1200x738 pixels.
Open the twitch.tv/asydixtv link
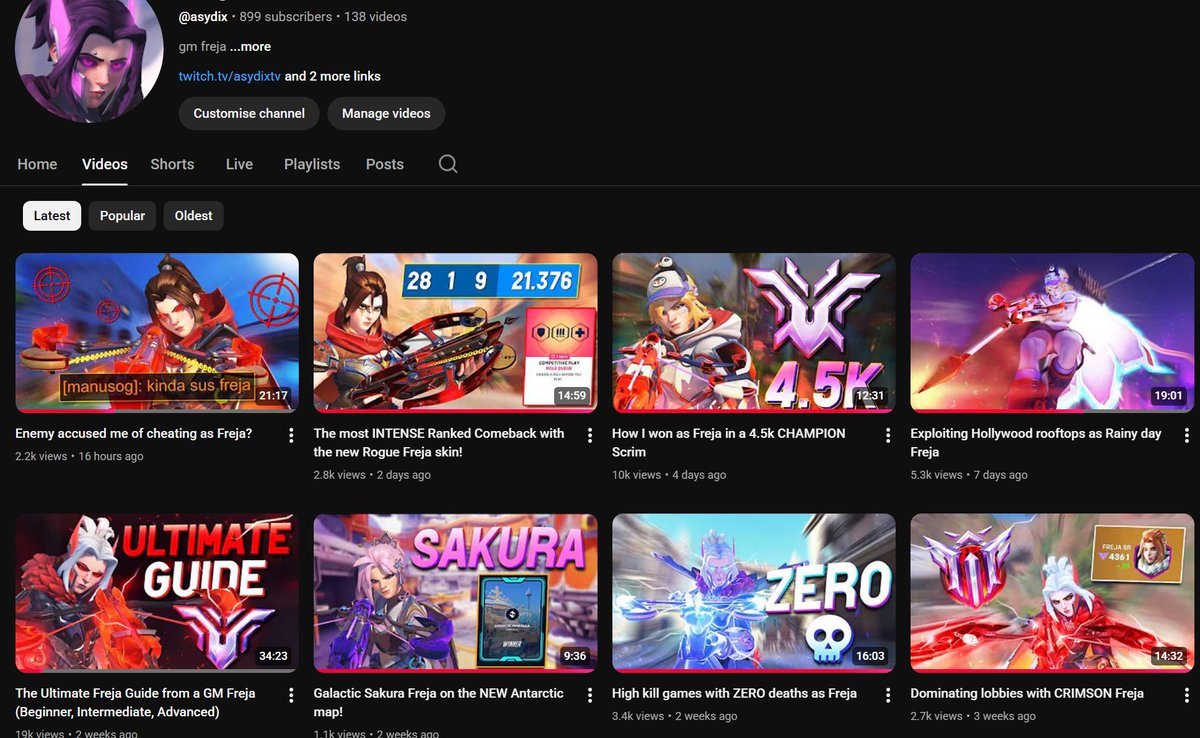230,76
